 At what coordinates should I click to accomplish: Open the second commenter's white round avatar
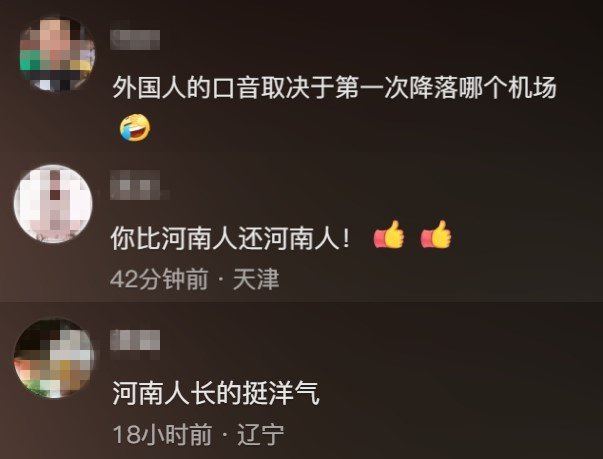pos(53,204)
